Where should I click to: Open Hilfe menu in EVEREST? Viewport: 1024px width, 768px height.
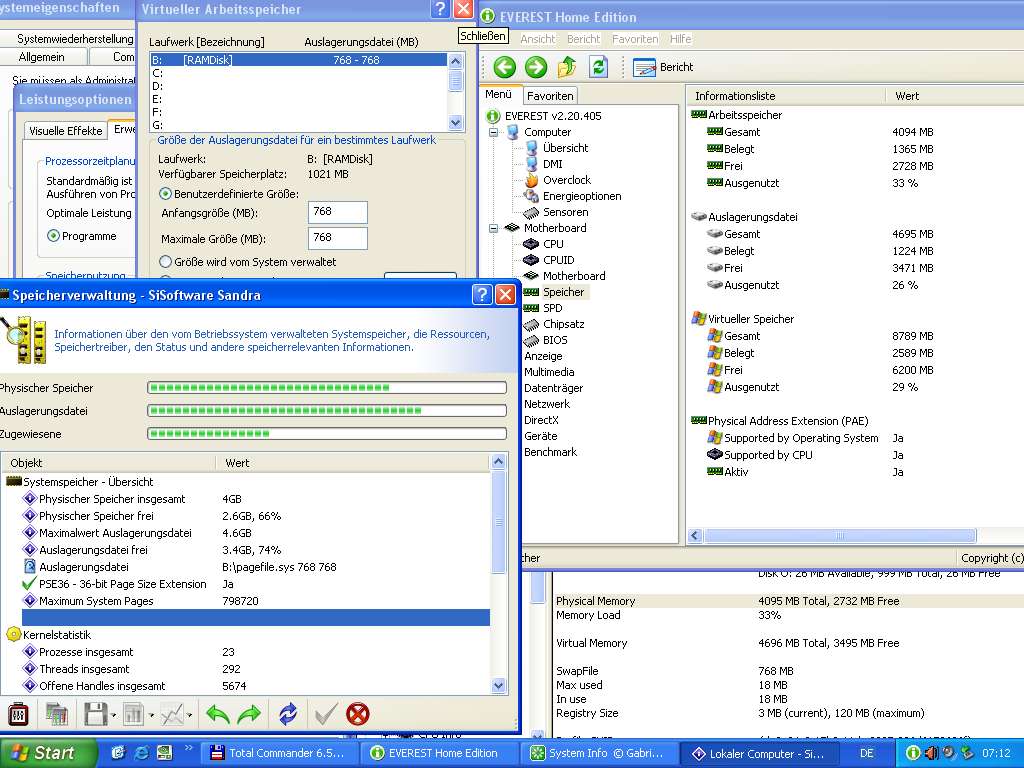pos(680,39)
